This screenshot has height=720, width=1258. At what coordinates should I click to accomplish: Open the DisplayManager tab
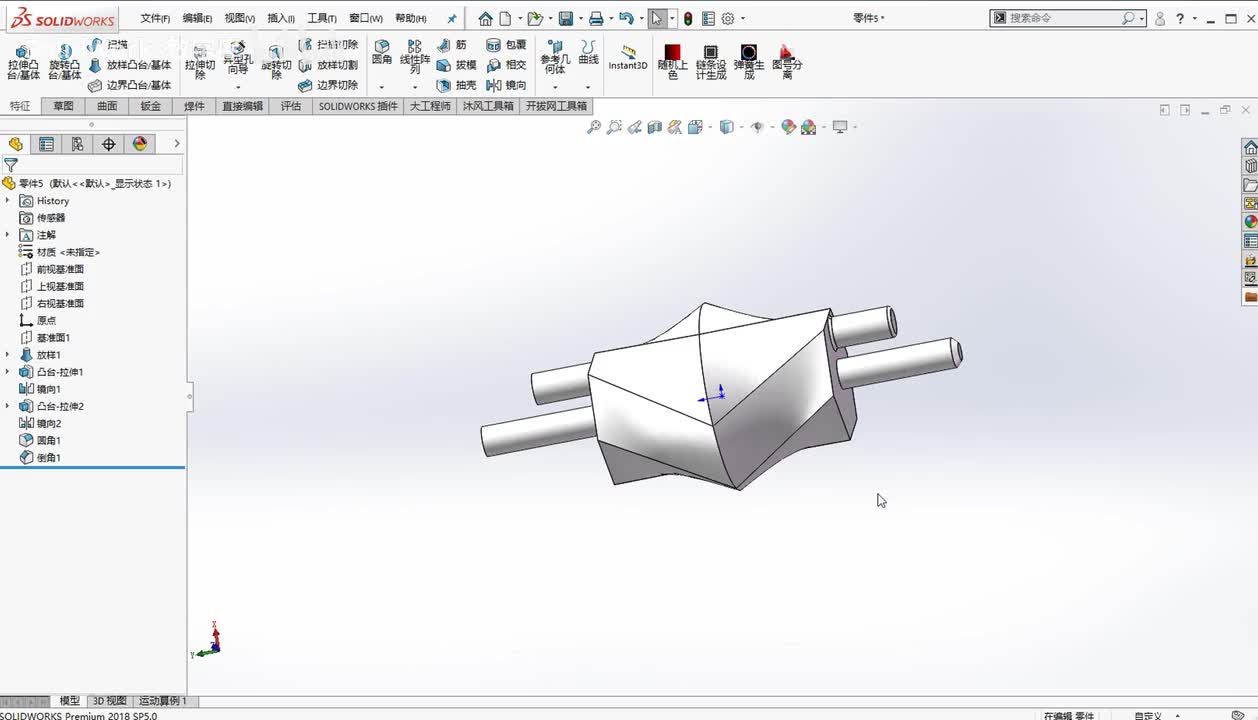coord(139,144)
